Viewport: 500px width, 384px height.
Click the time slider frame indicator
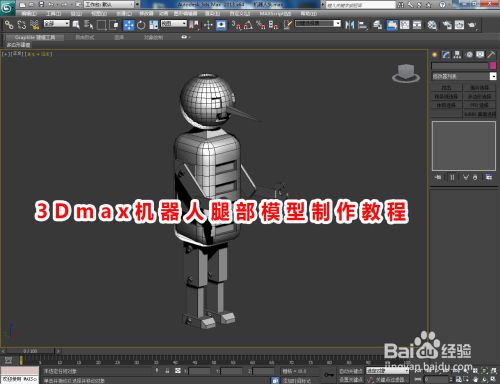pos(30,351)
